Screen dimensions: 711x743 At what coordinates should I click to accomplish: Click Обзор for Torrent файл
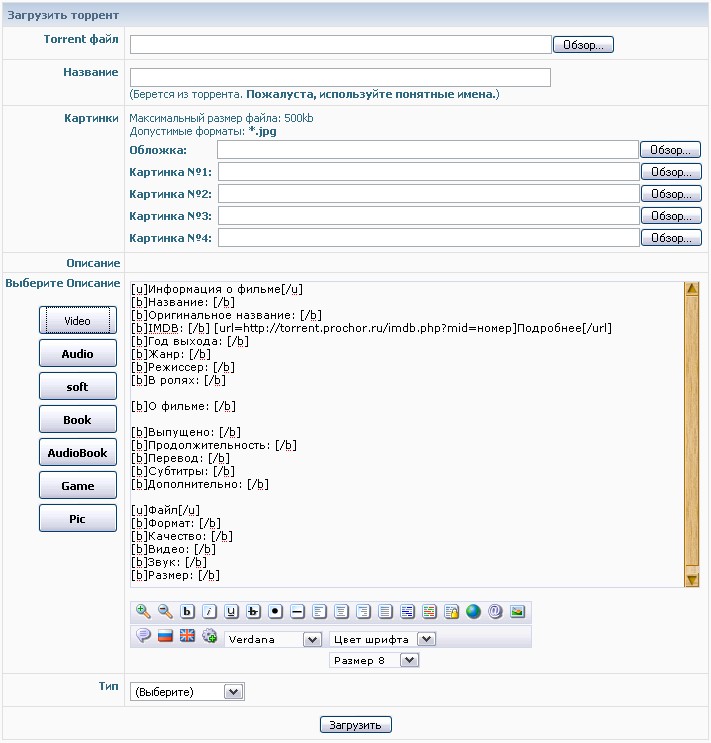583,45
